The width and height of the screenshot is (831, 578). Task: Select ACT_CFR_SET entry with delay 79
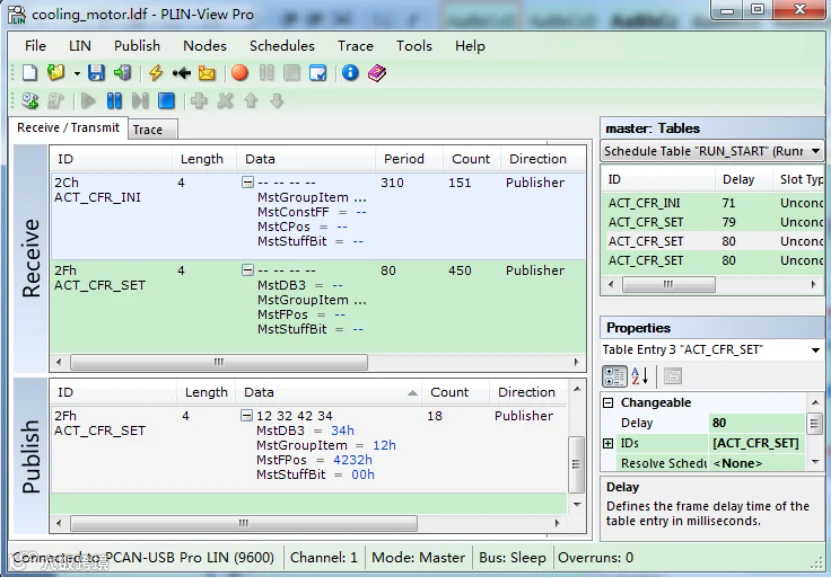tap(712, 223)
